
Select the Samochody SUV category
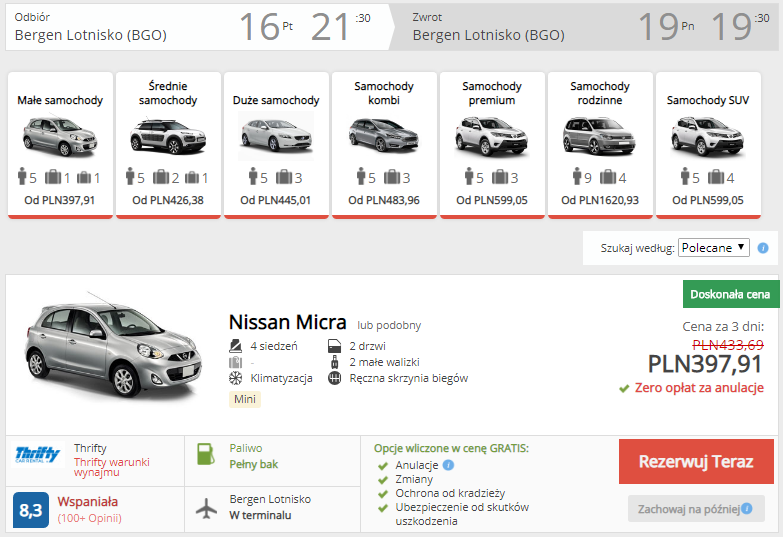coord(708,144)
